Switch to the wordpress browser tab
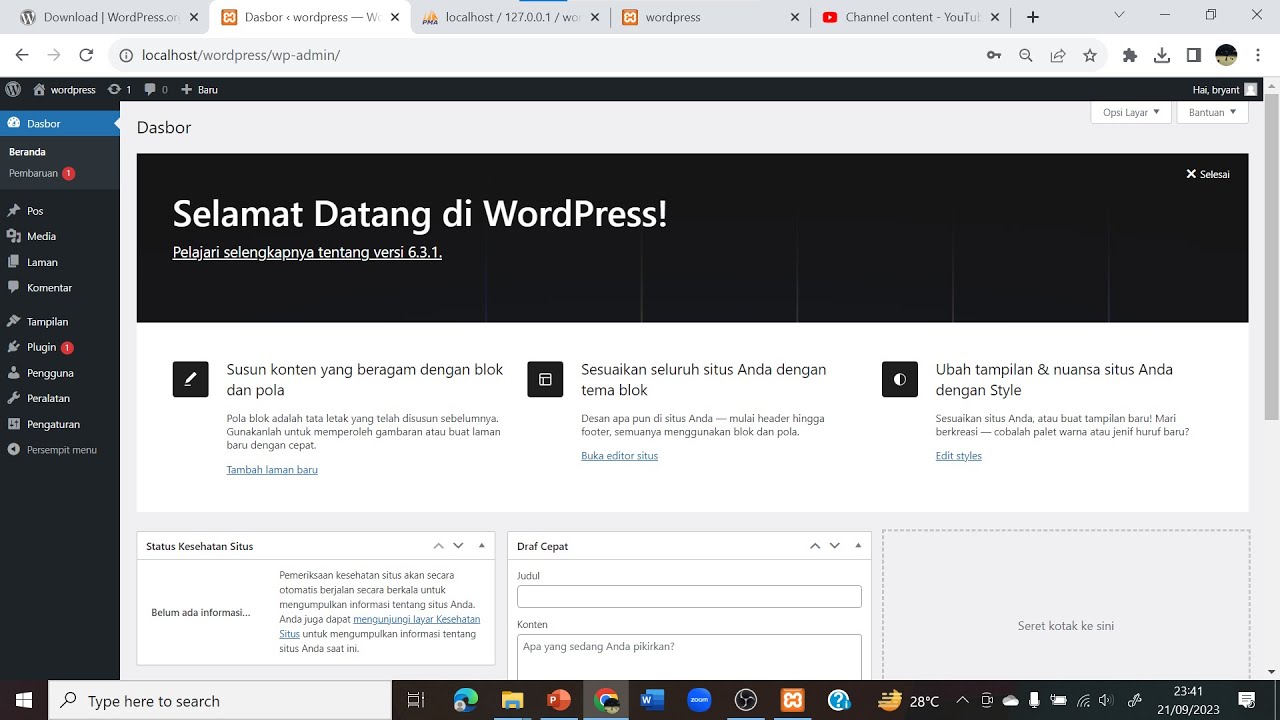The image size is (1280, 720). 711,17
